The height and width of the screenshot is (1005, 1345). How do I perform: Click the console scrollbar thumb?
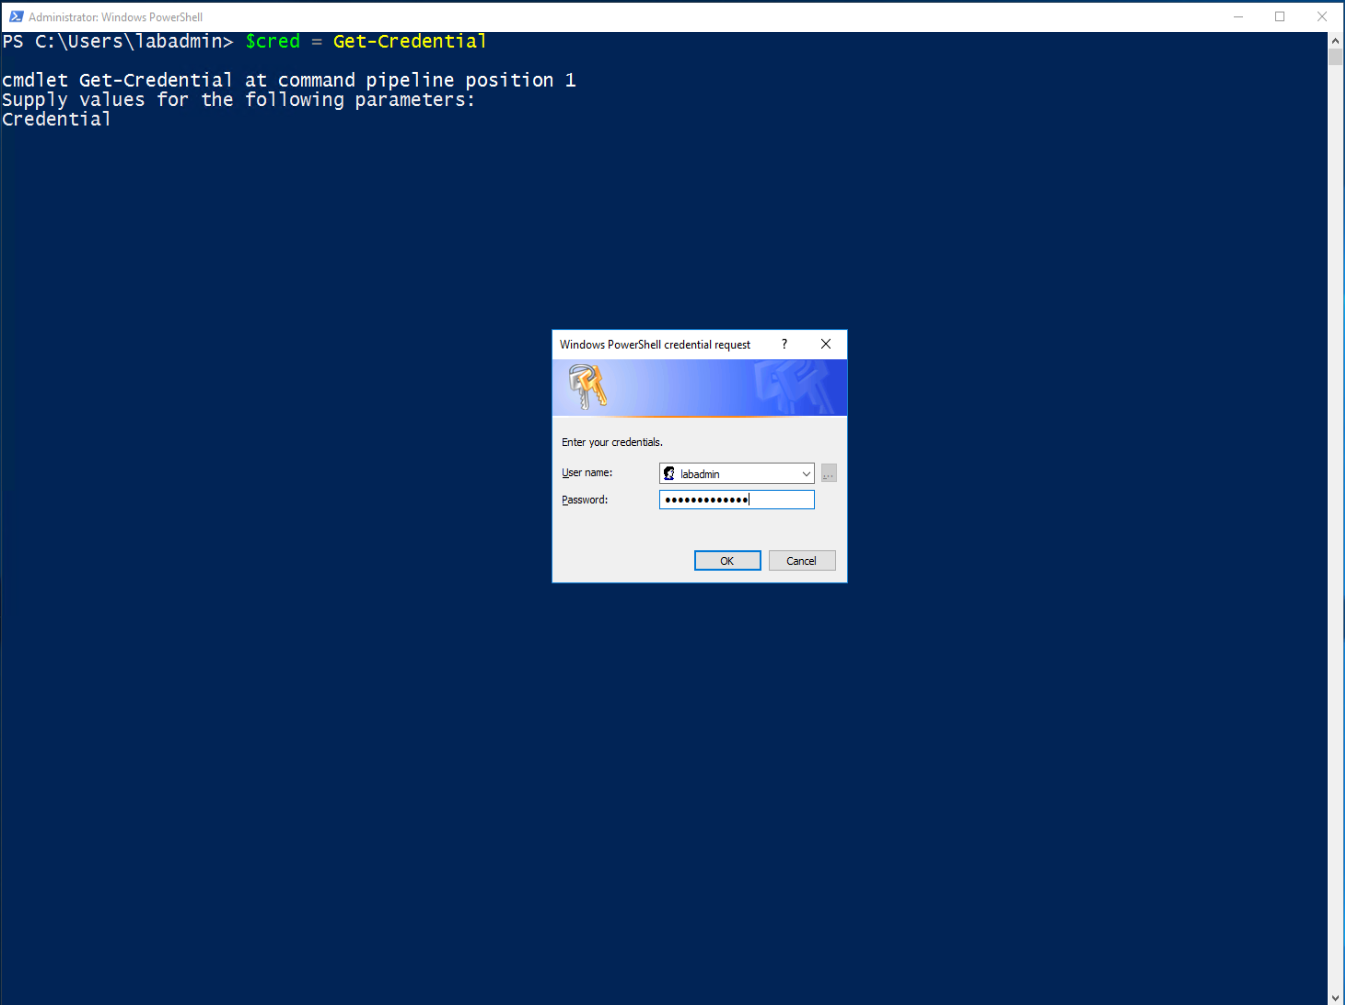[1336, 57]
